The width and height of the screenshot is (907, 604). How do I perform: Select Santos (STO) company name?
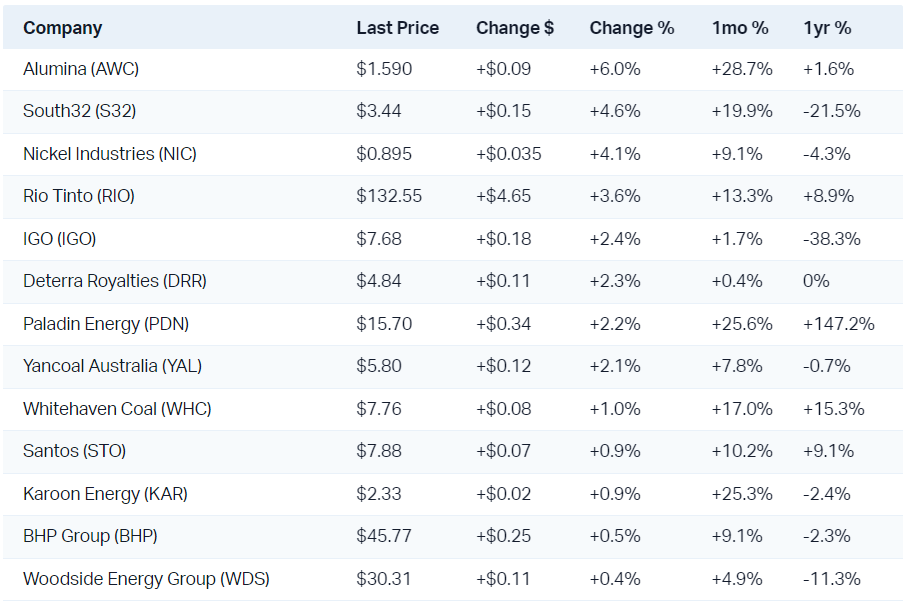click(x=75, y=451)
